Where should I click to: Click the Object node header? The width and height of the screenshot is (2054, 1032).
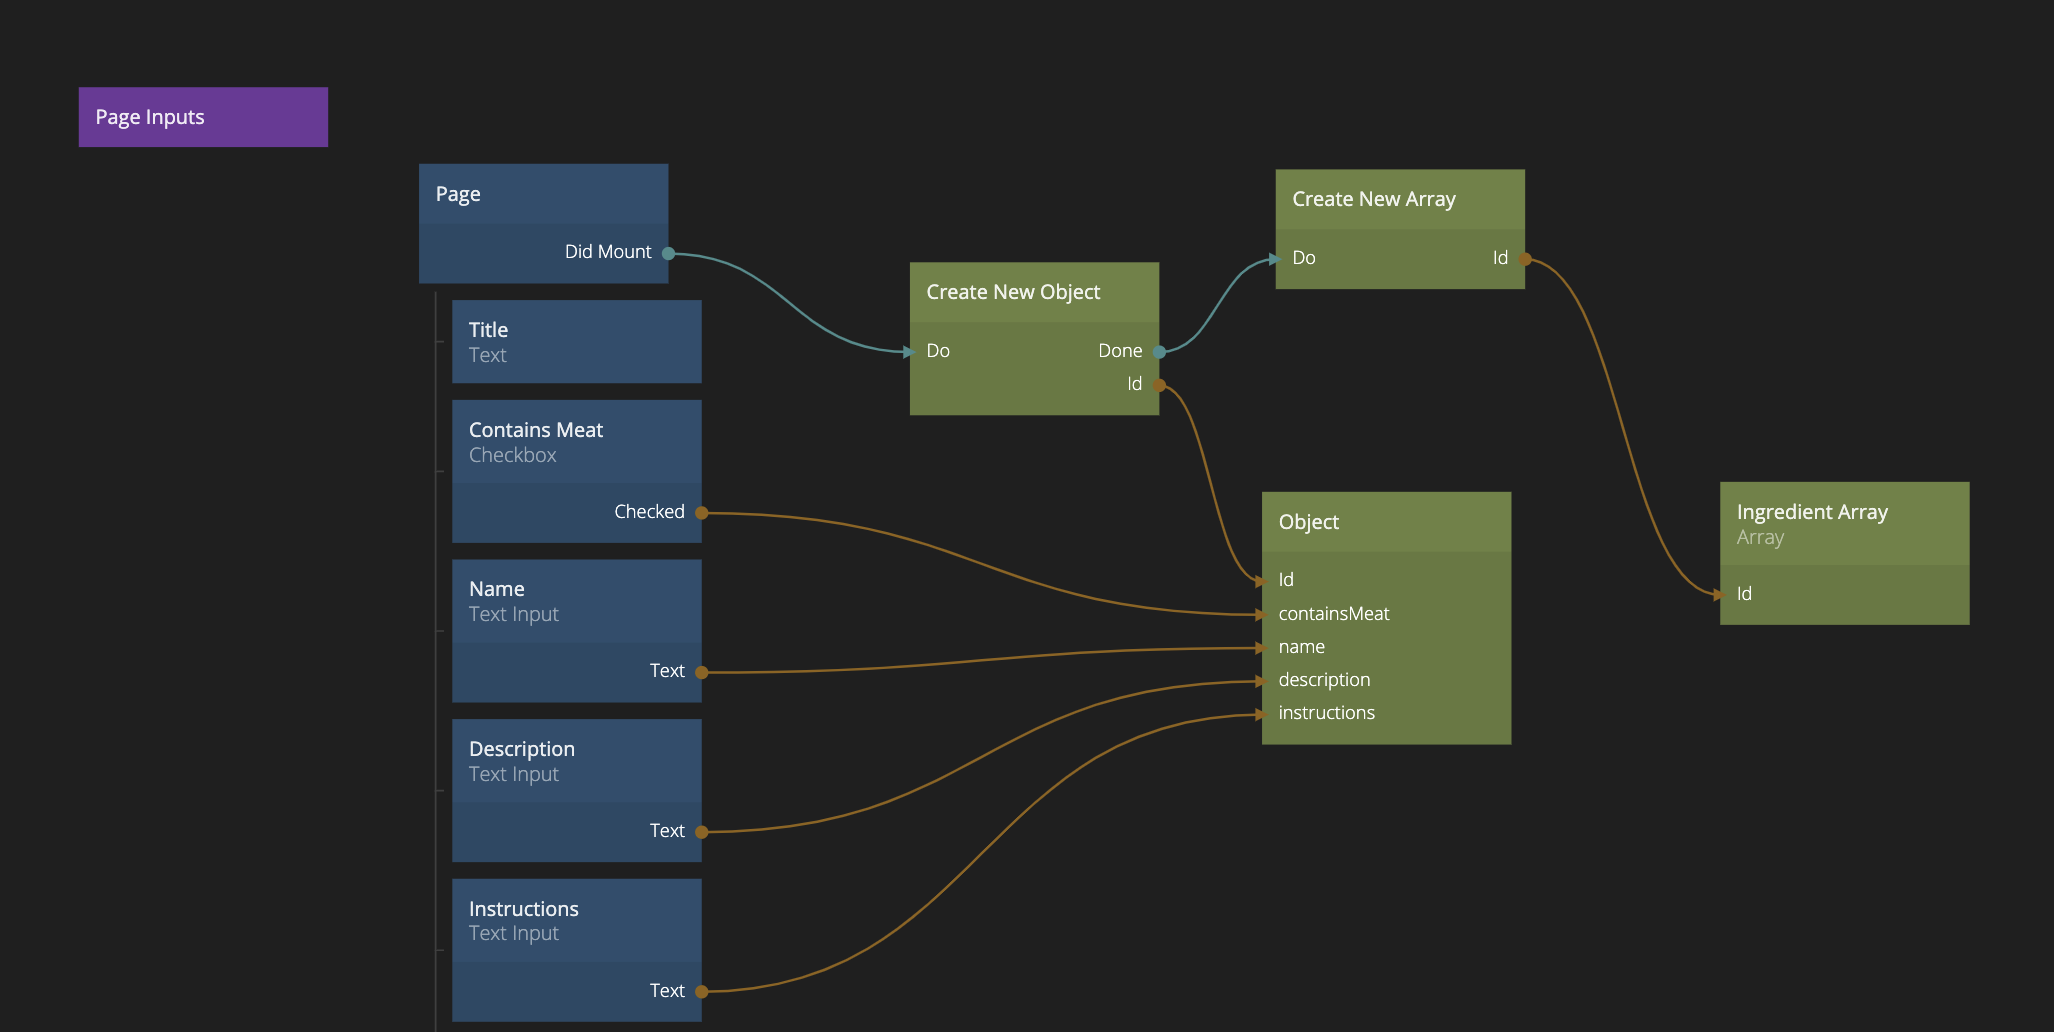(x=1386, y=522)
